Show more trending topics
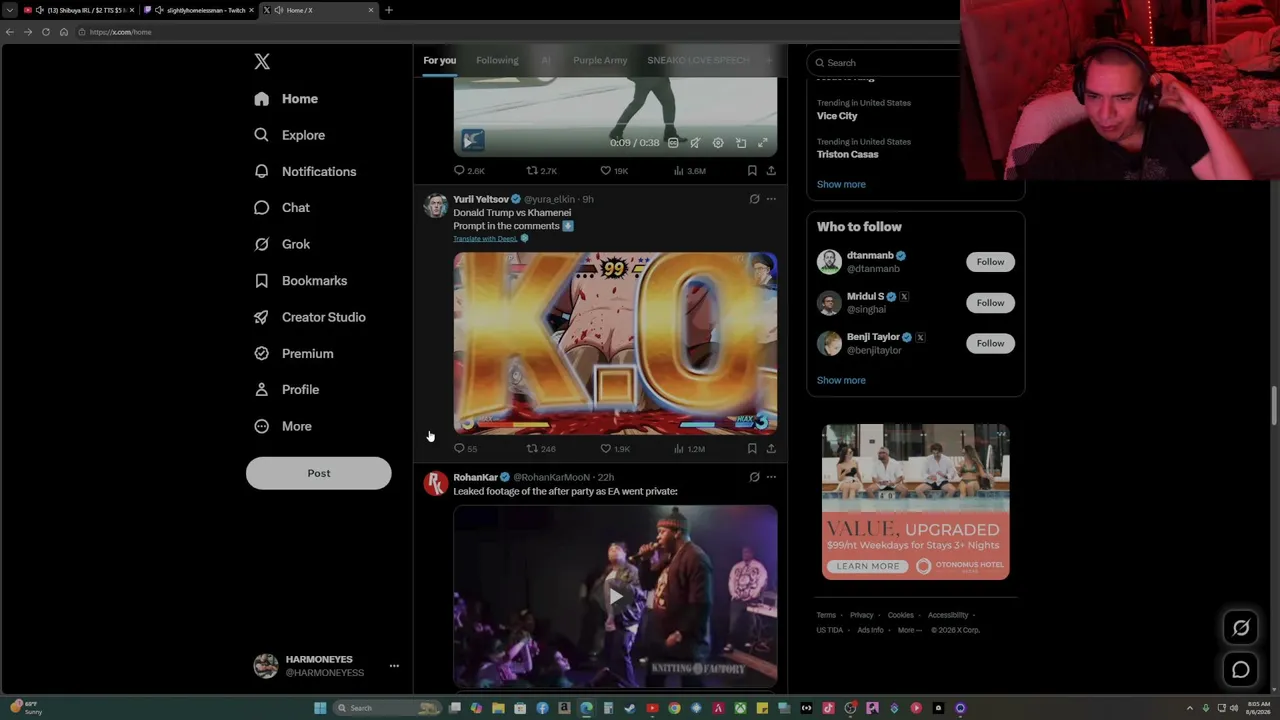Image resolution: width=1280 pixels, height=720 pixels. [841, 184]
